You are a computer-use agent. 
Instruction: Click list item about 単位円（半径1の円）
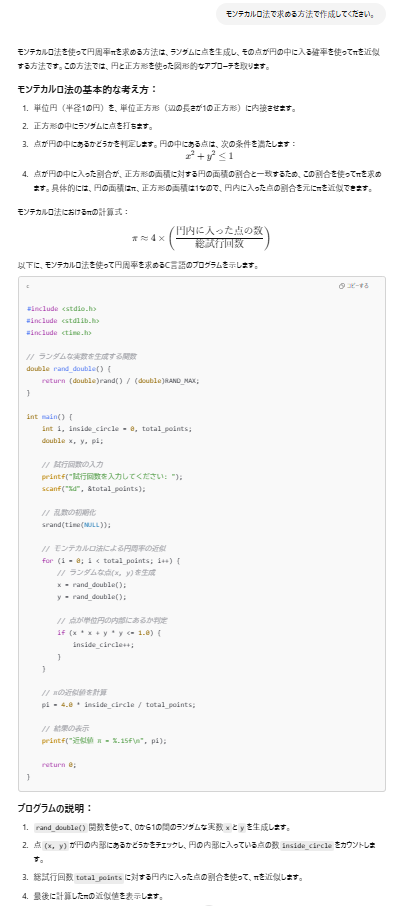[x=165, y=108]
